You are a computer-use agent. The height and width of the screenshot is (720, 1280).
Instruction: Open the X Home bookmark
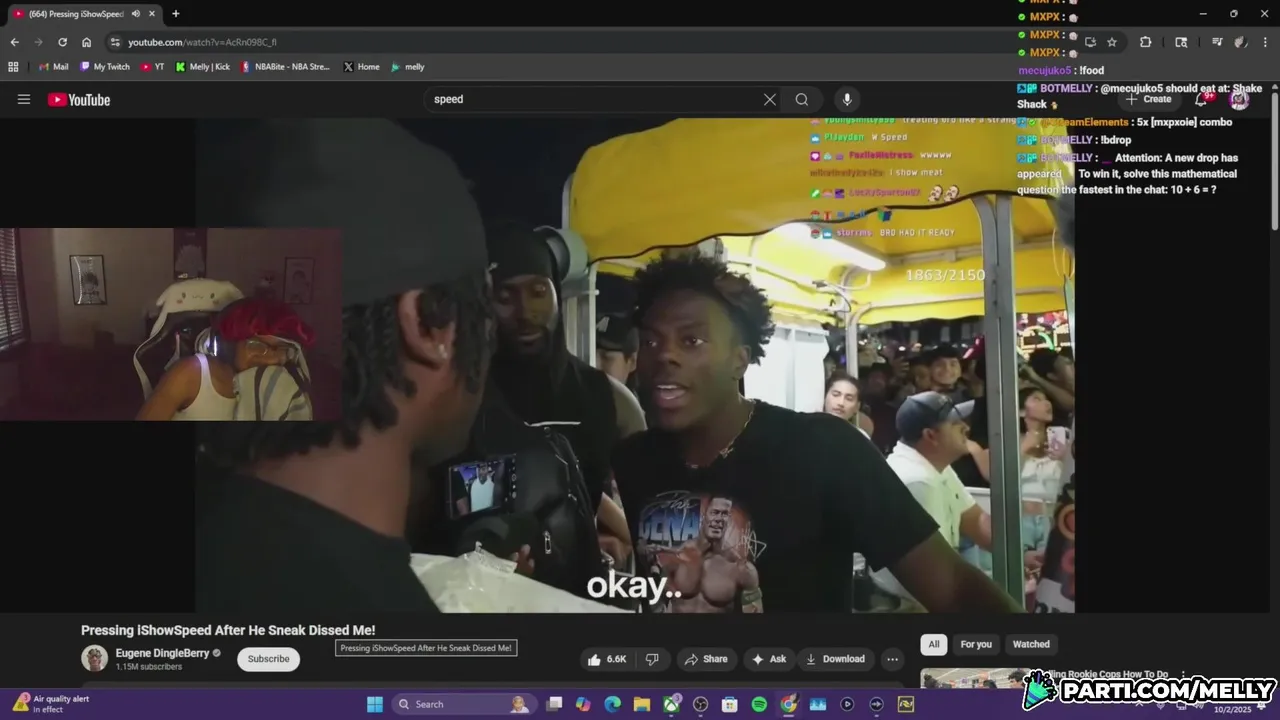tap(361, 67)
